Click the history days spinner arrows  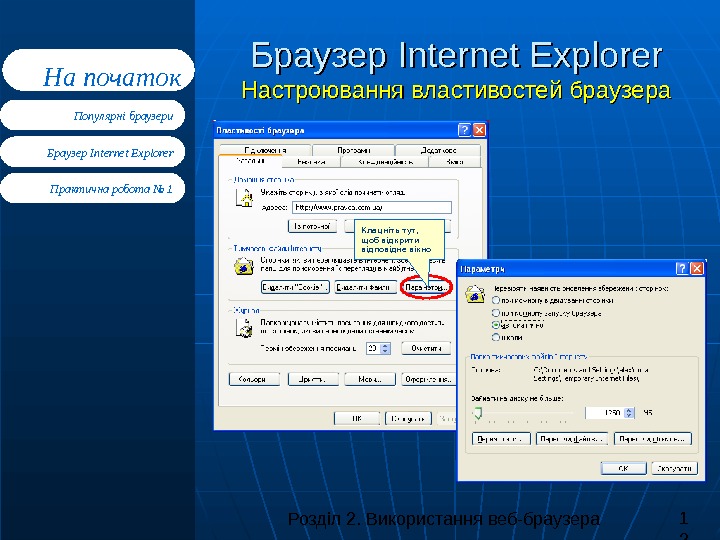(x=386, y=349)
